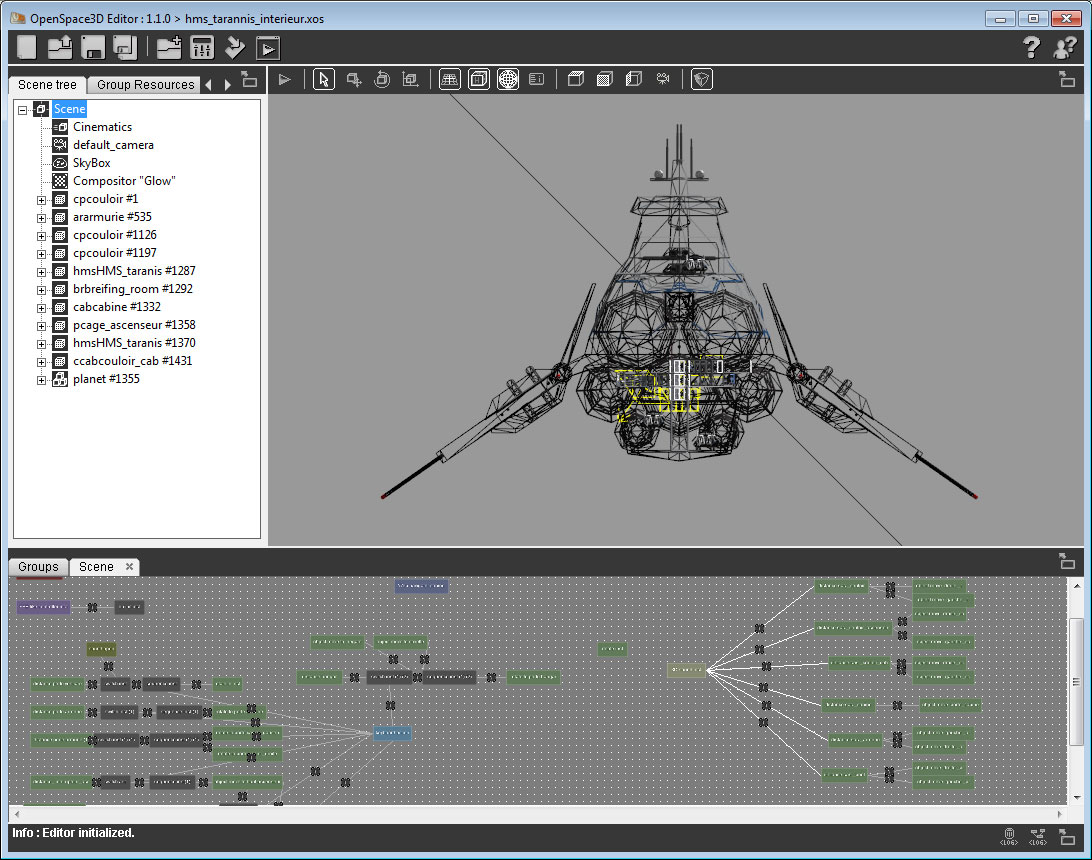Select the arrow selection tool in viewport toolbar
1092x860 pixels.
click(323, 79)
